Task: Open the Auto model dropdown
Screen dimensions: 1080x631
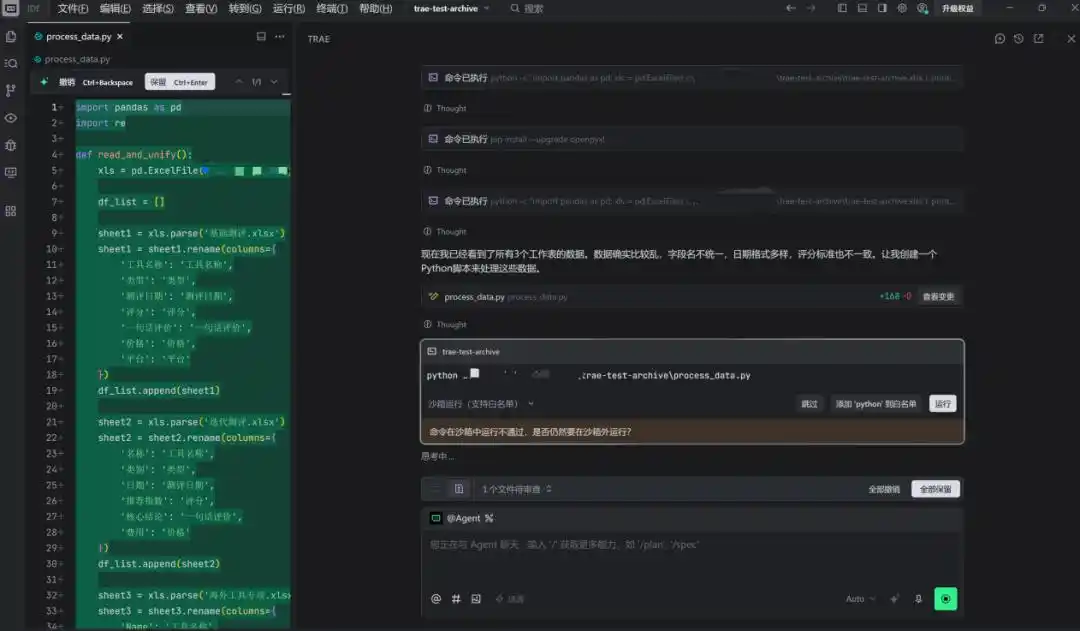Action: click(x=861, y=599)
